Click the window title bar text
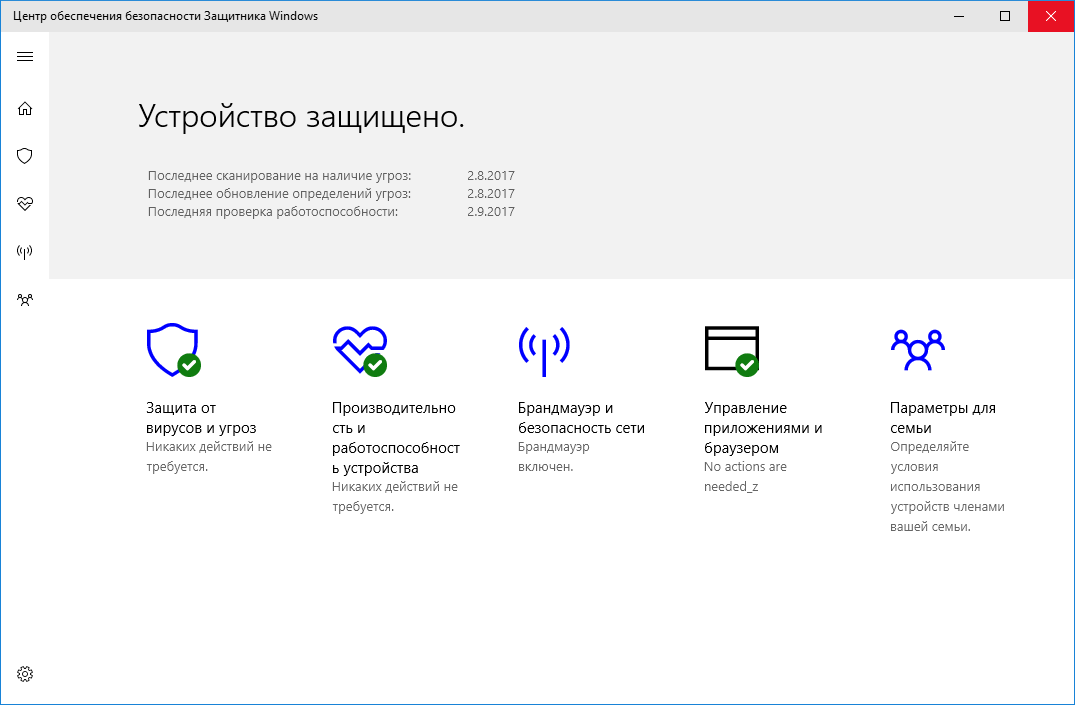The width and height of the screenshot is (1075, 705). [166, 15]
